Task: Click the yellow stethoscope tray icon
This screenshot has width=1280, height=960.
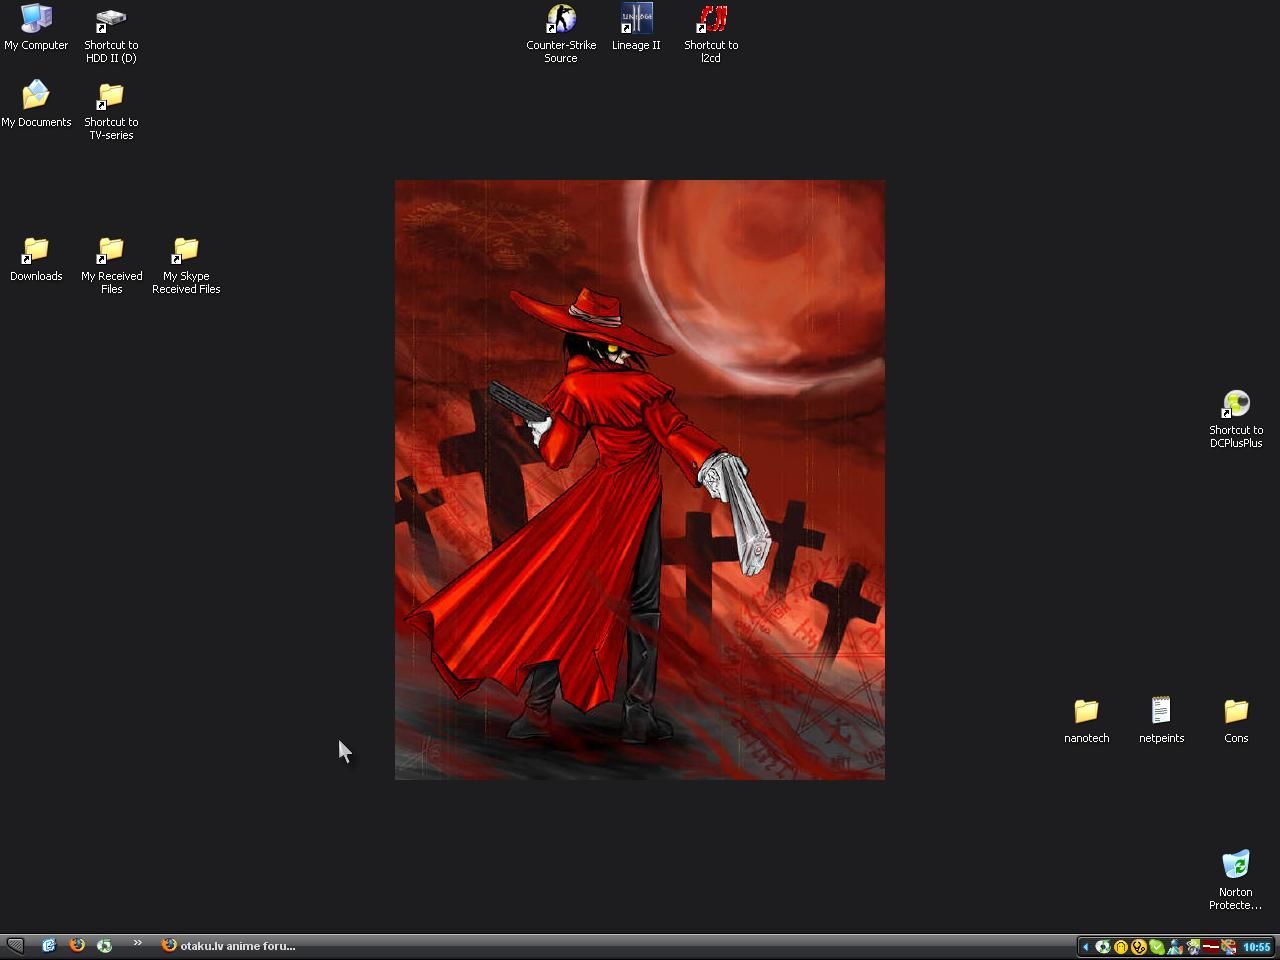Action: coord(1139,947)
